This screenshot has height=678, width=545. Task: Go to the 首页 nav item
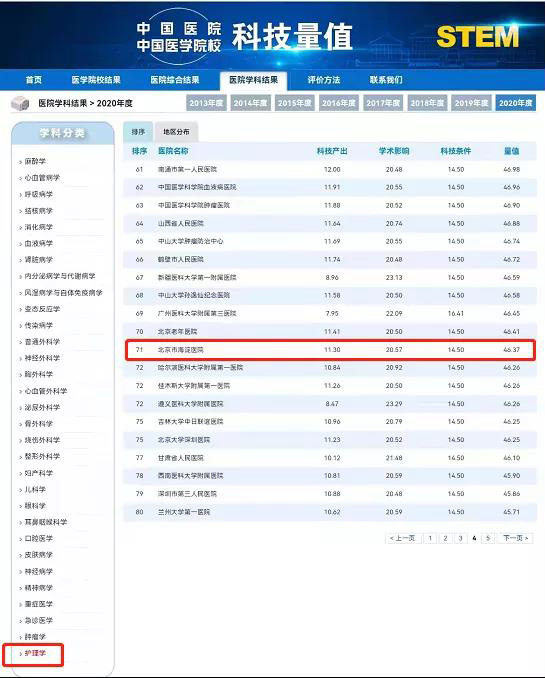coord(34,80)
